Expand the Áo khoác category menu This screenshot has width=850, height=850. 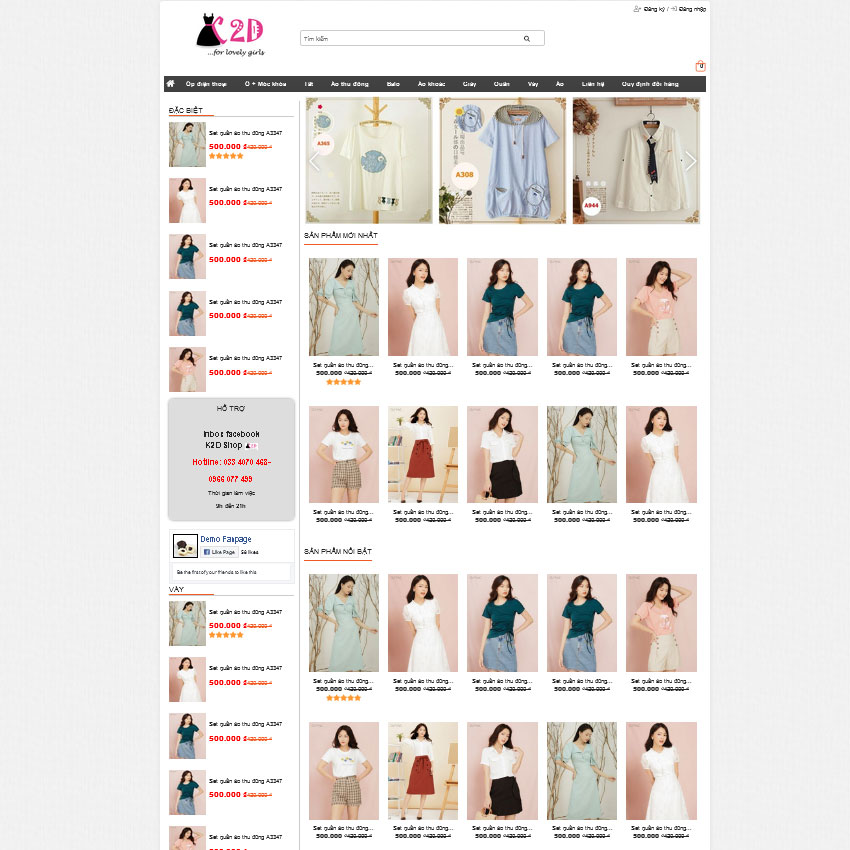[x=431, y=84]
